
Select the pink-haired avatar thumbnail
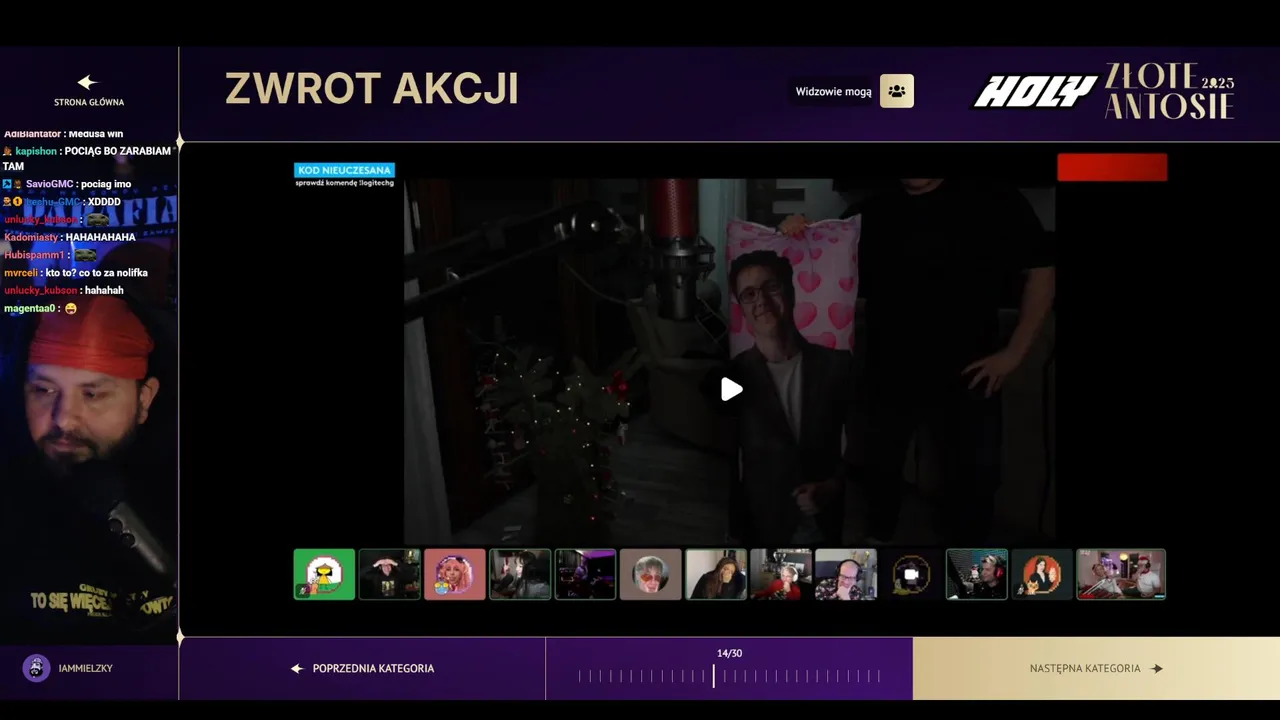tap(455, 574)
